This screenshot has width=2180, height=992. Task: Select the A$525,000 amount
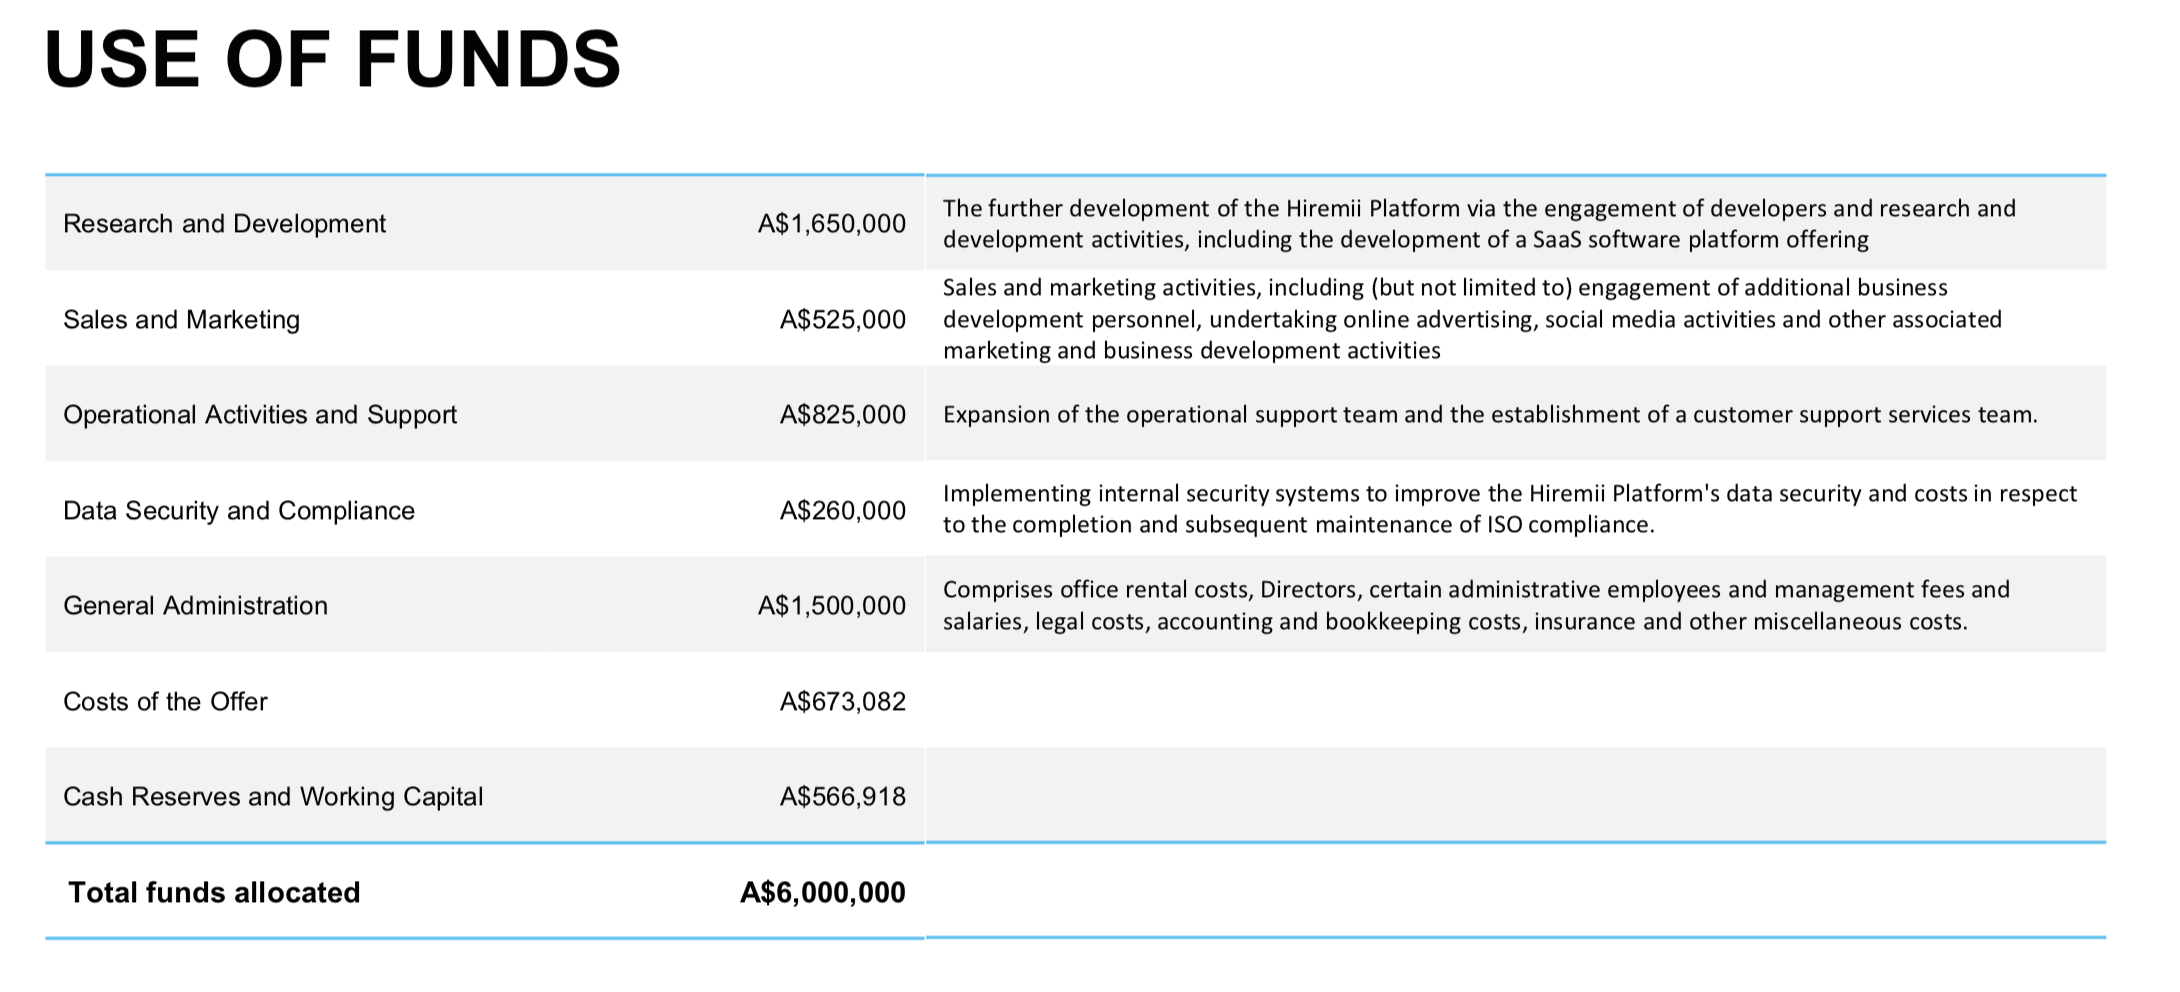(x=842, y=319)
